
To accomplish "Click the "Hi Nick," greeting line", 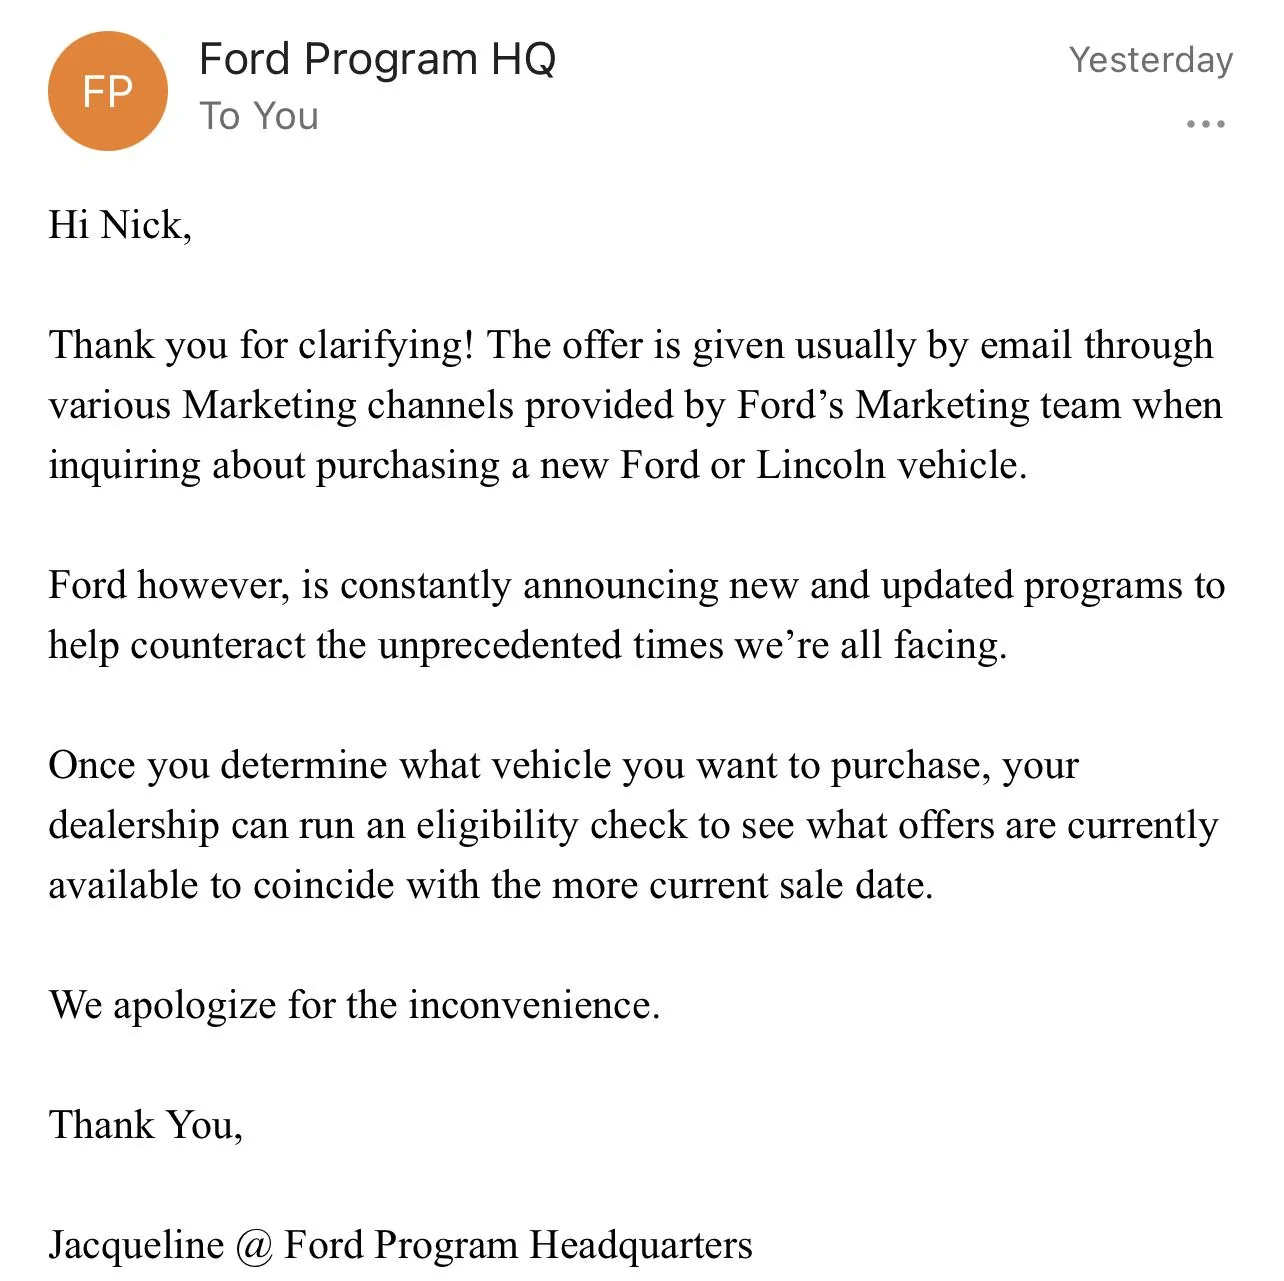I will tap(120, 225).
